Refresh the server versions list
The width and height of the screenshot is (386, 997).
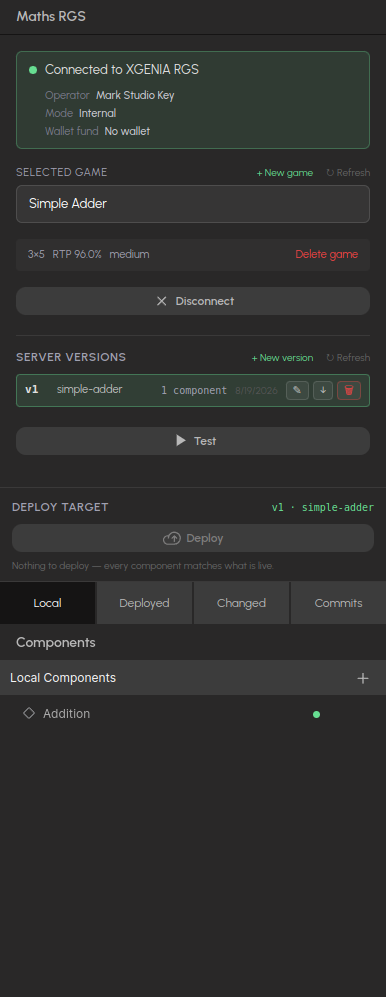[x=348, y=358]
